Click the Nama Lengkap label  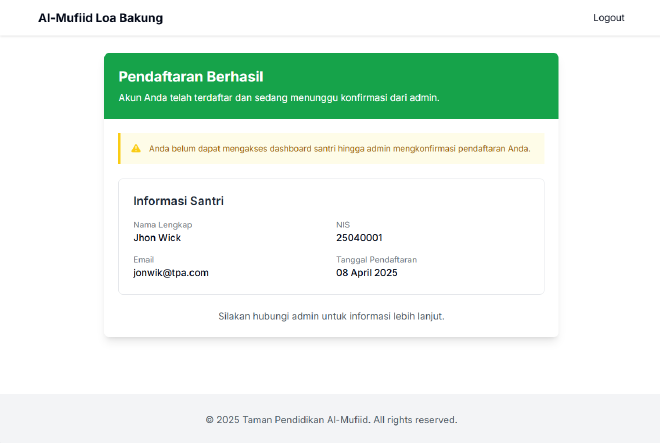(x=162, y=225)
